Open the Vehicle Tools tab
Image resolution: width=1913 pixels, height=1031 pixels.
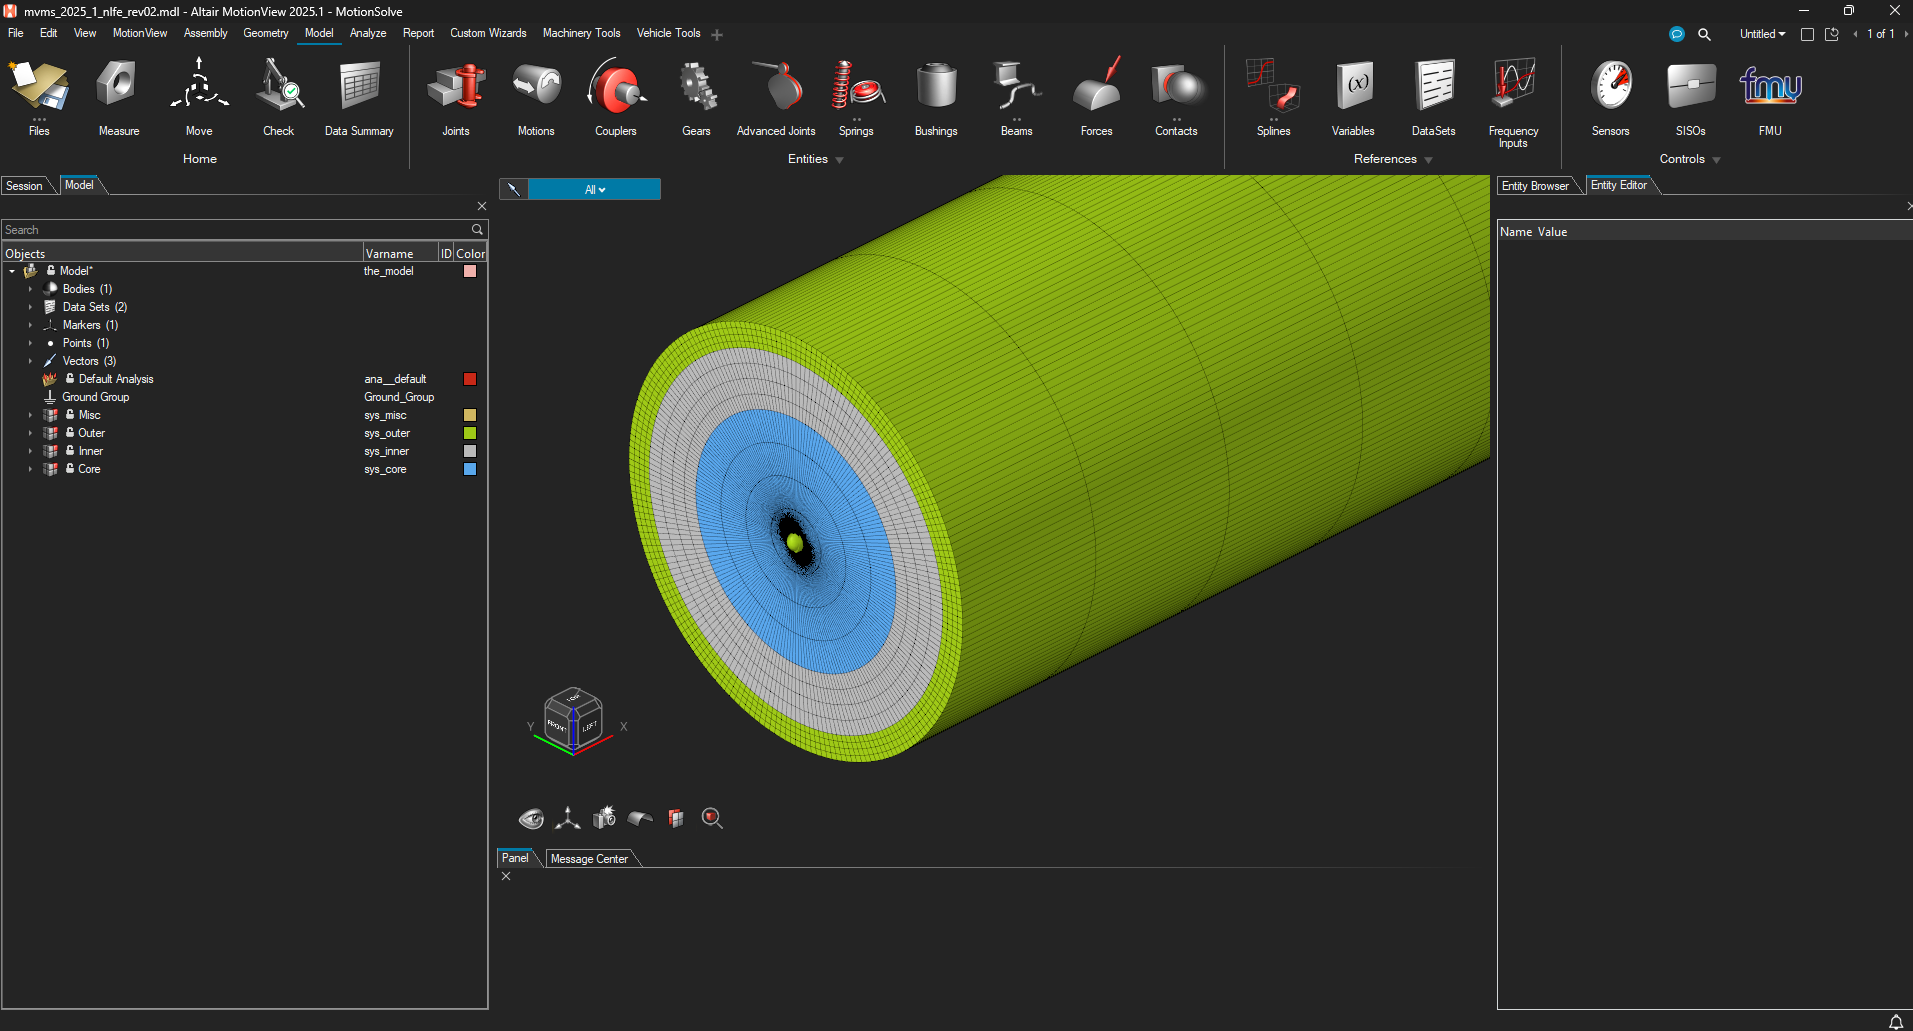coord(668,33)
